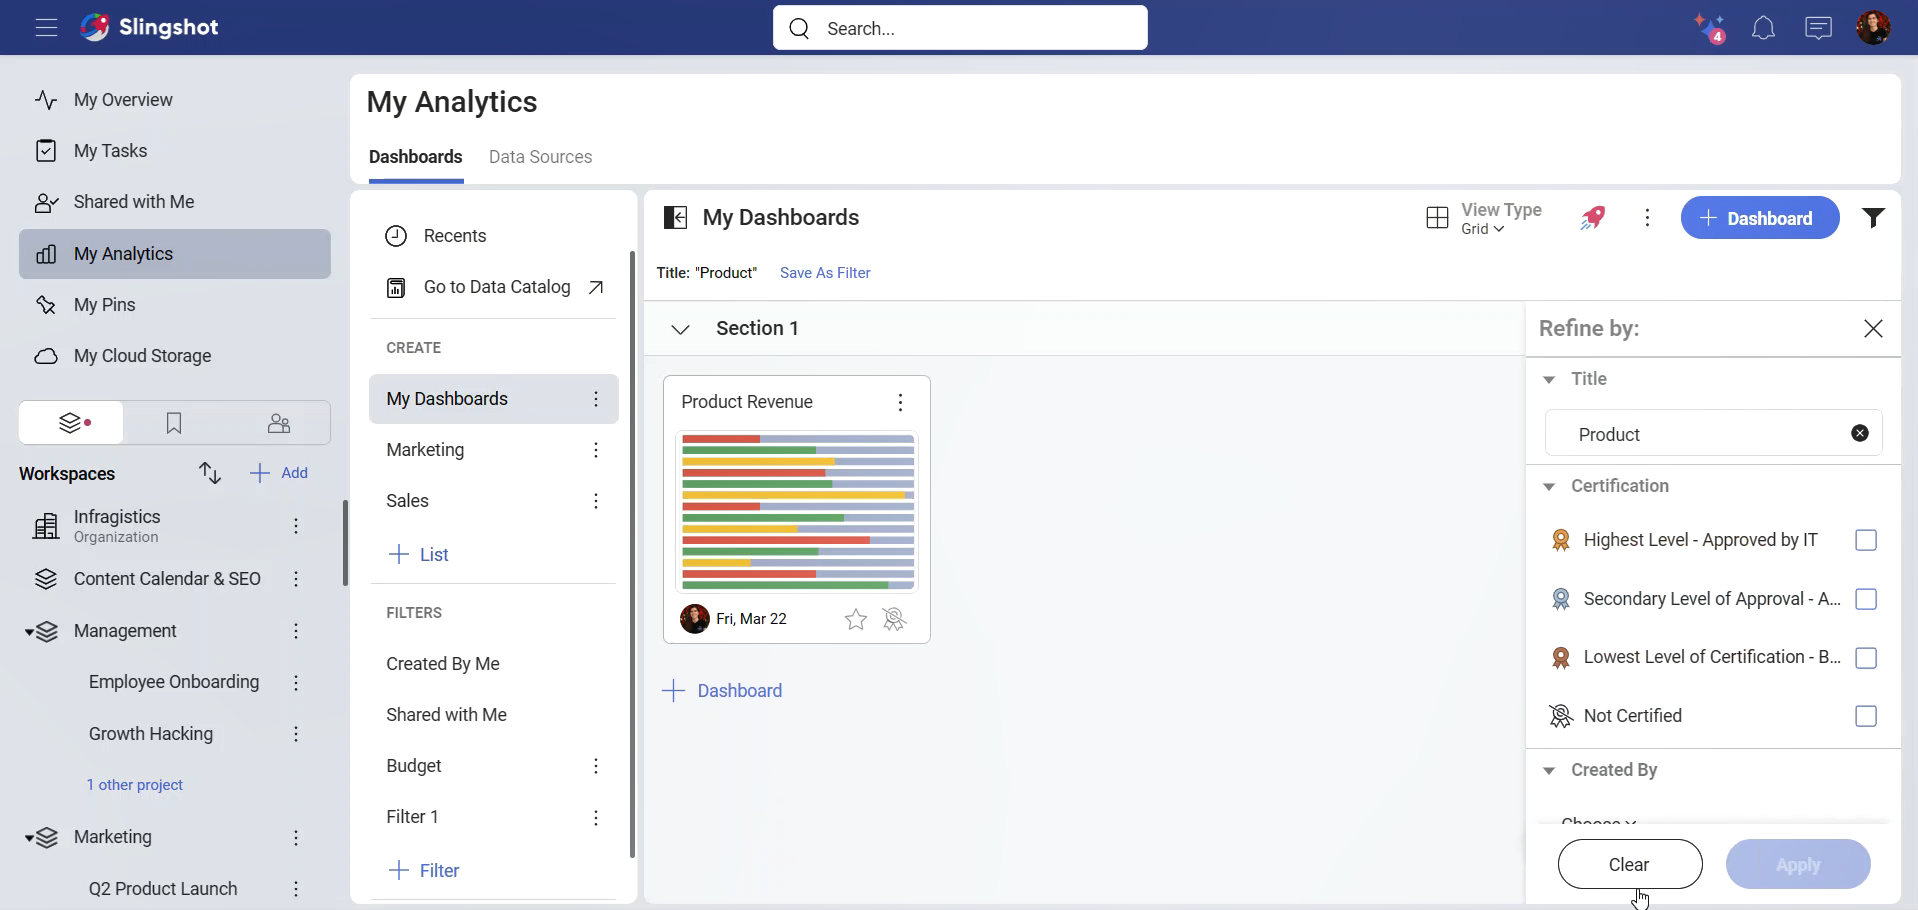Click Add workspace link
The height and width of the screenshot is (910, 1918).
(x=279, y=473)
